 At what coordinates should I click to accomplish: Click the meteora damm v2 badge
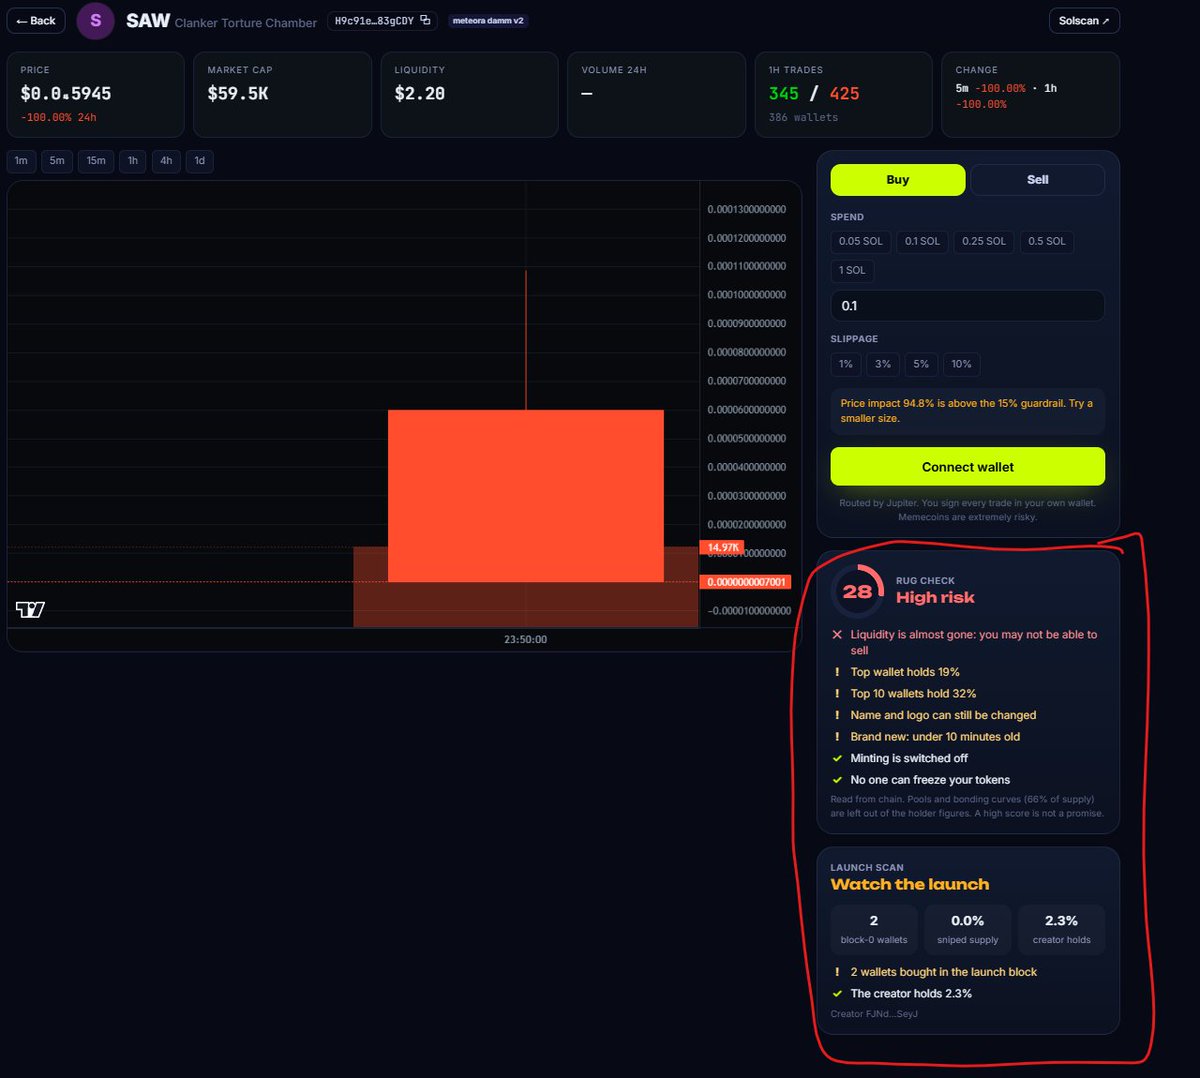[x=488, y=20]
